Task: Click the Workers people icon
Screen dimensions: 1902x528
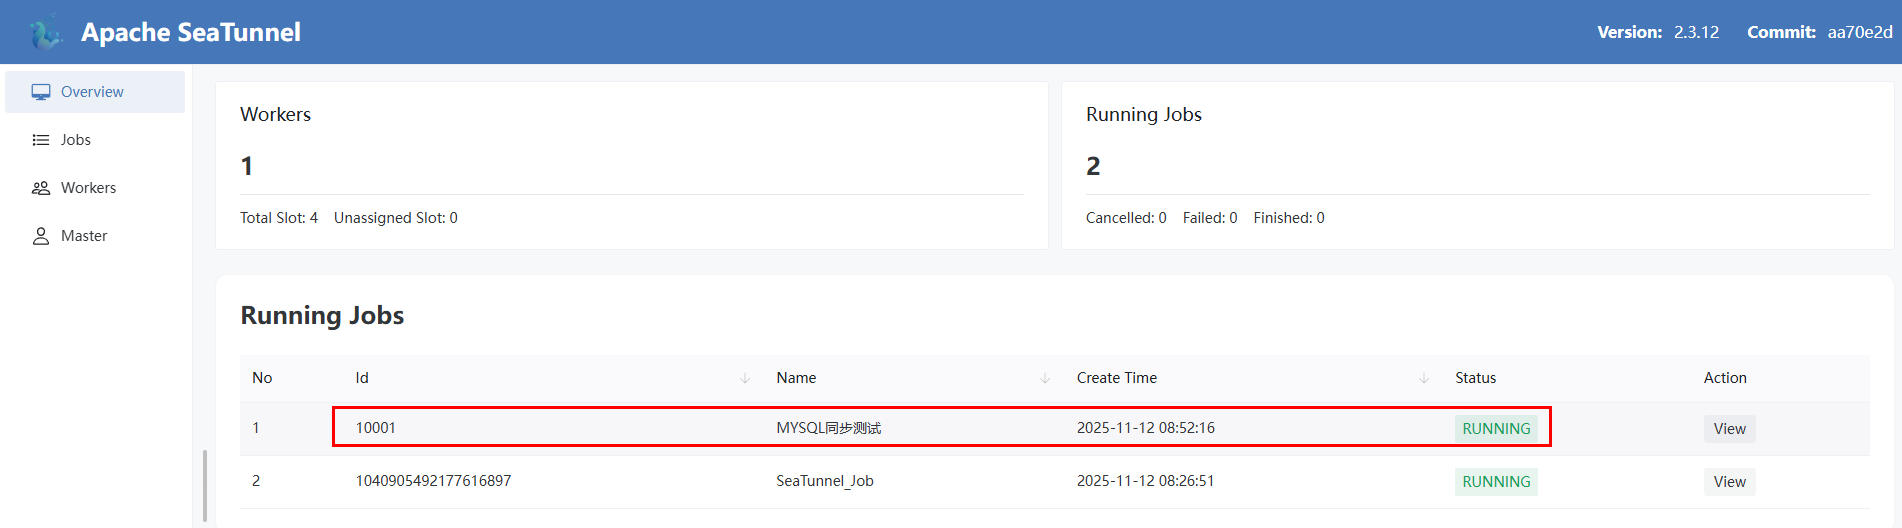Action: point(41,188)
